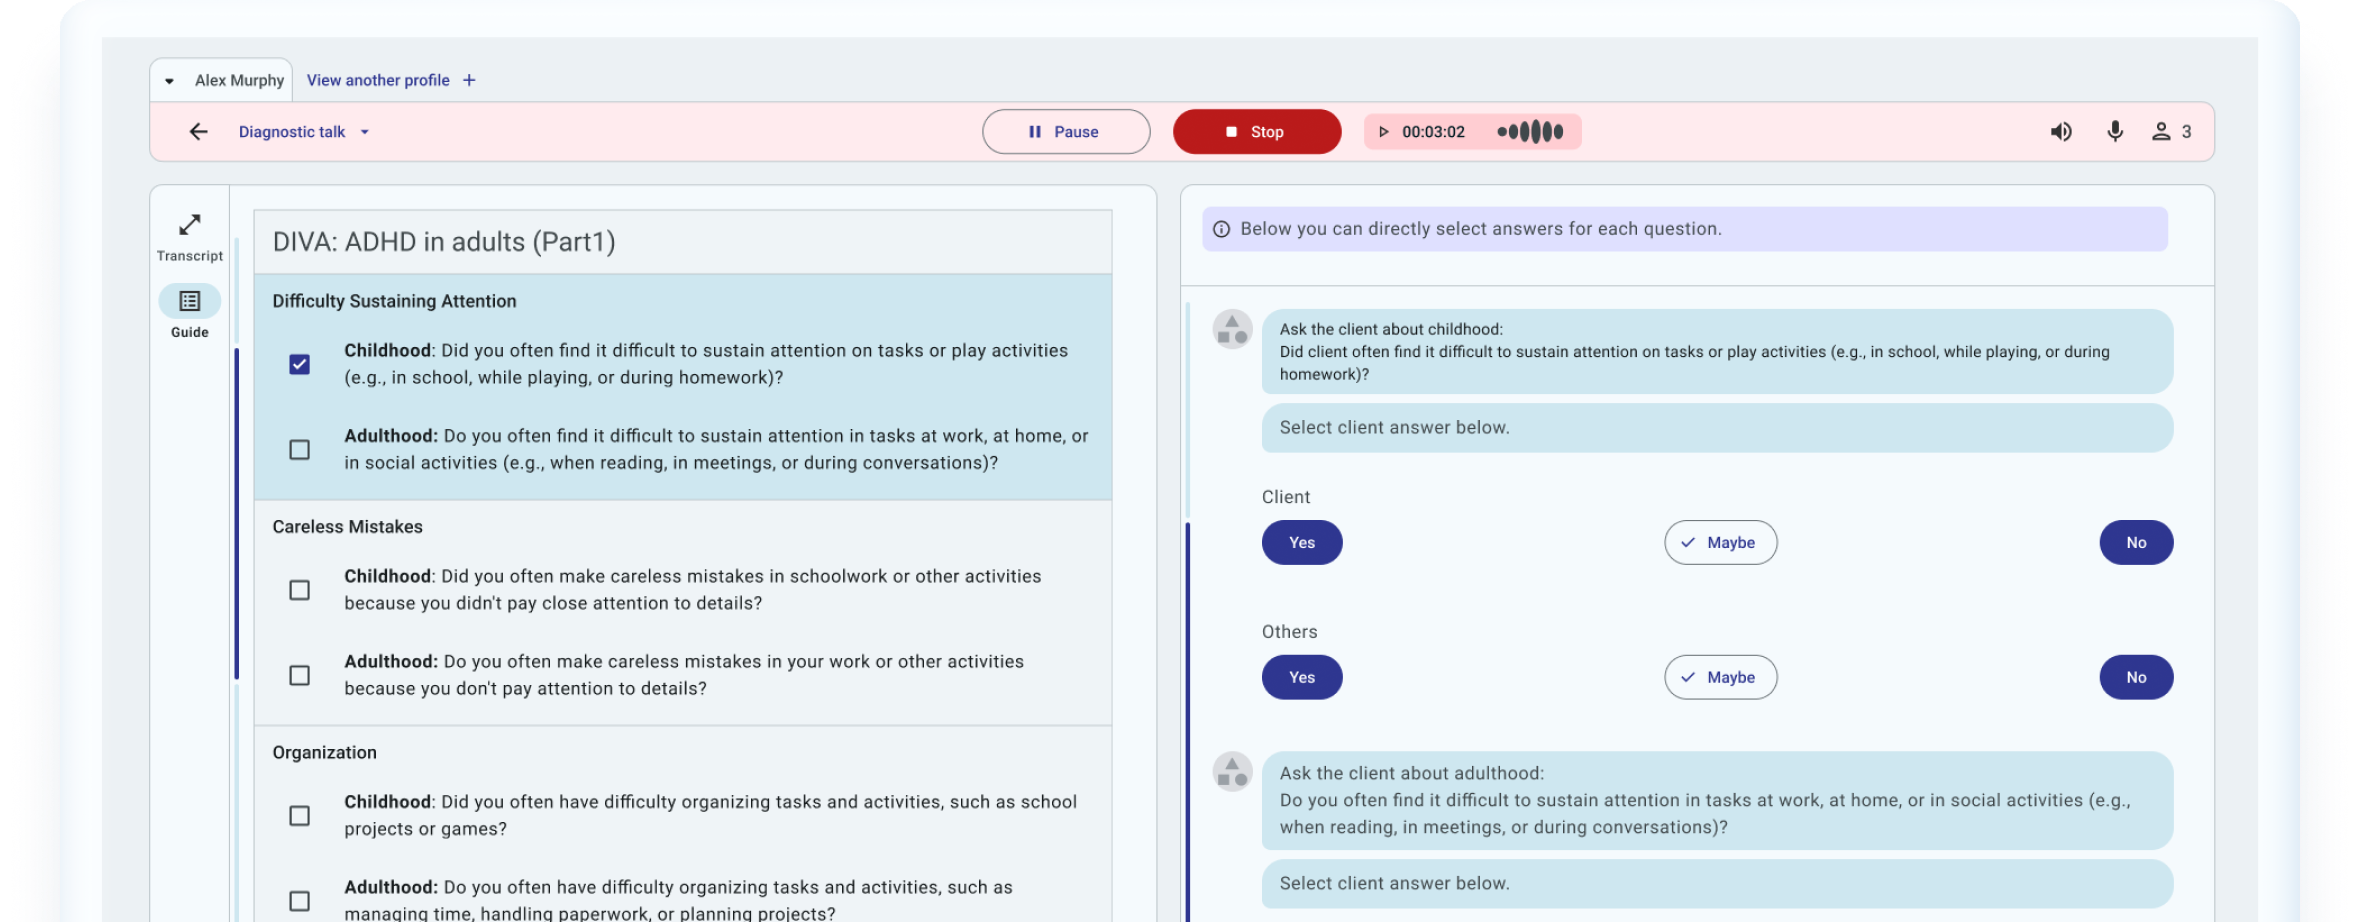Select the Guide view icon
This screenshot has width=2360, height=922.
coord(189,301)
